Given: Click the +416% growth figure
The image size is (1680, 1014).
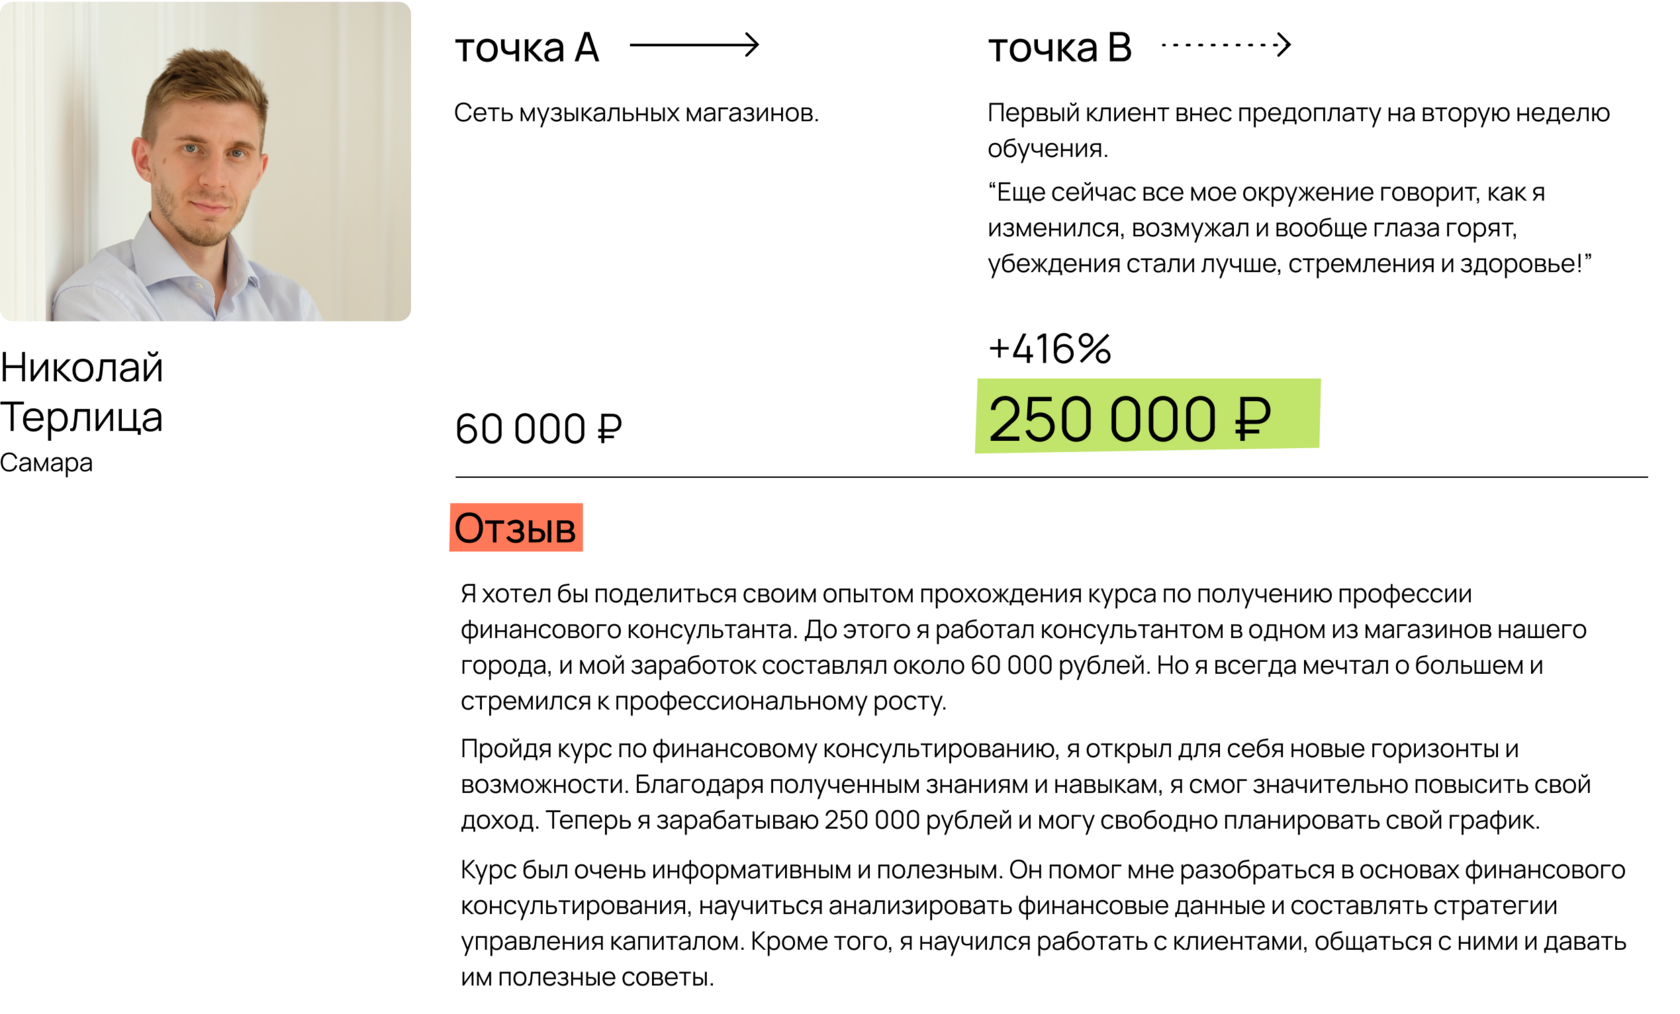Looking at the screenshot, I should [1050, 349].
